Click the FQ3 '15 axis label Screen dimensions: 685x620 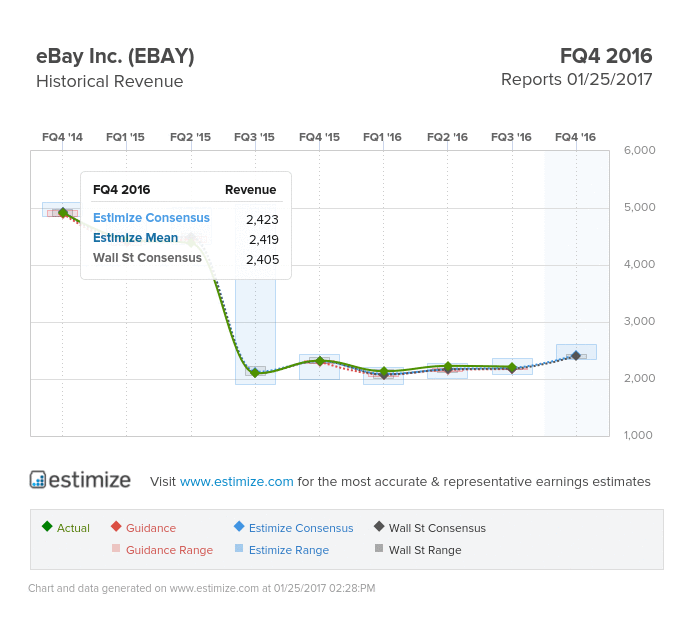click(254, 137)
